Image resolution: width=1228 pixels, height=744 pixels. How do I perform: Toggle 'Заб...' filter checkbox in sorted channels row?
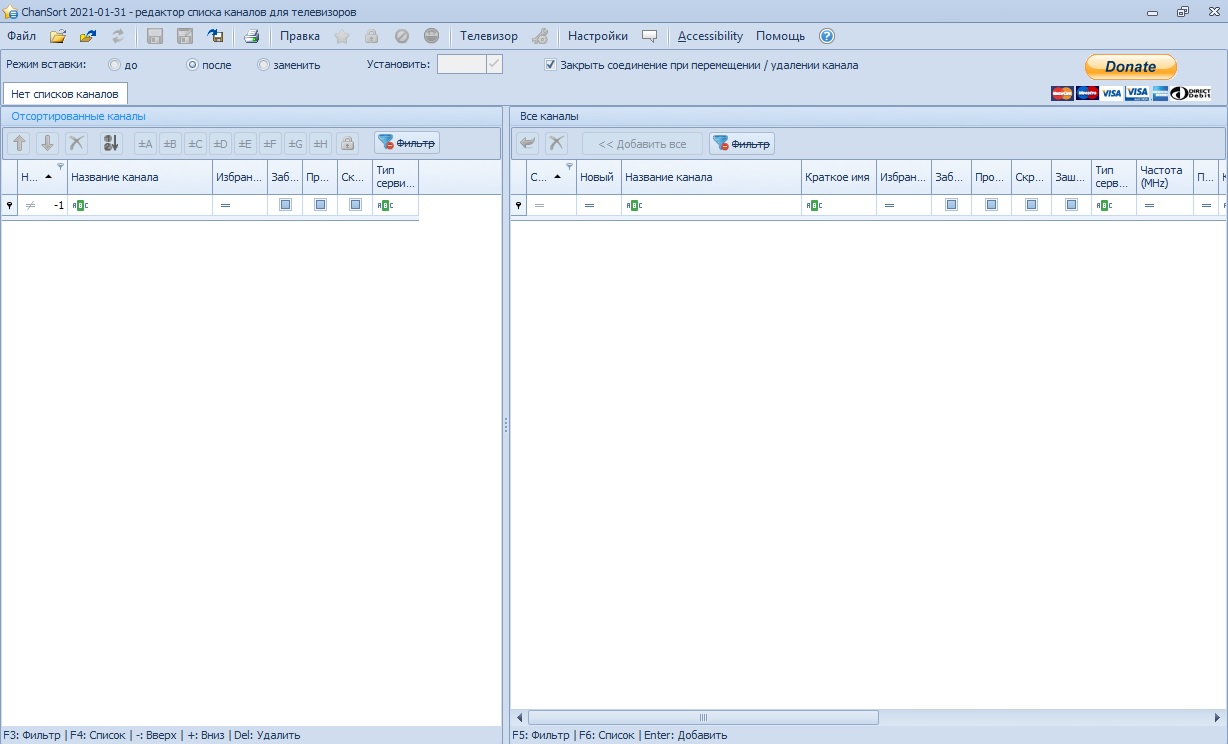pos(285,204)
